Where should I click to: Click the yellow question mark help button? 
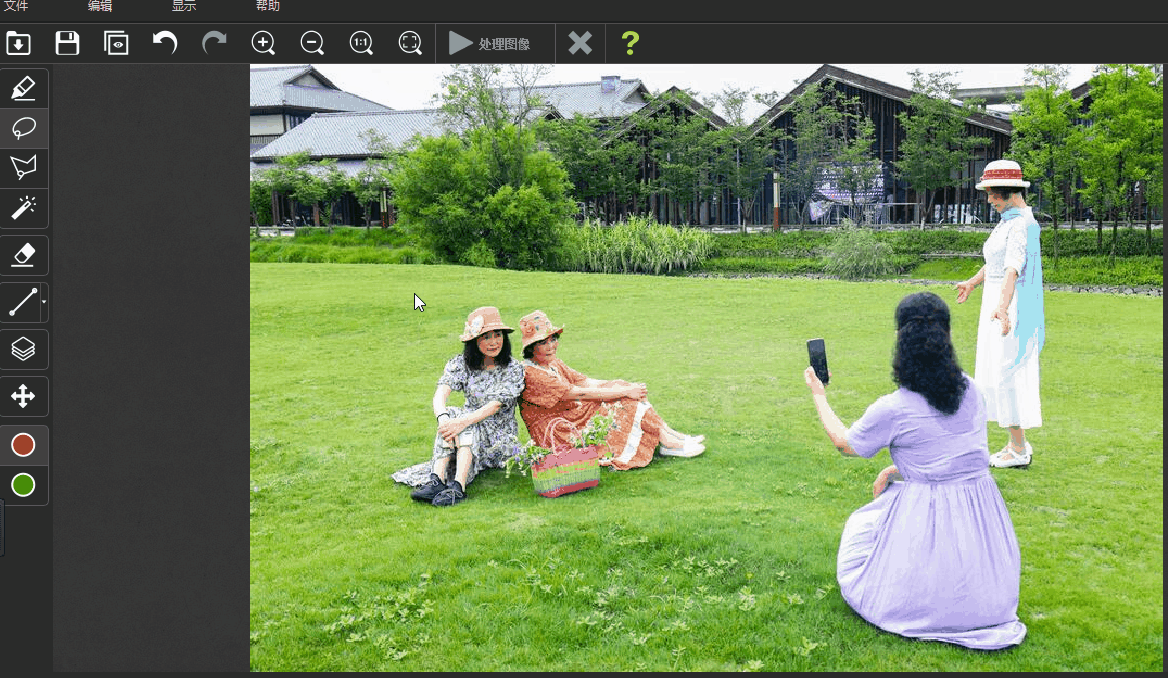[630, 43]
